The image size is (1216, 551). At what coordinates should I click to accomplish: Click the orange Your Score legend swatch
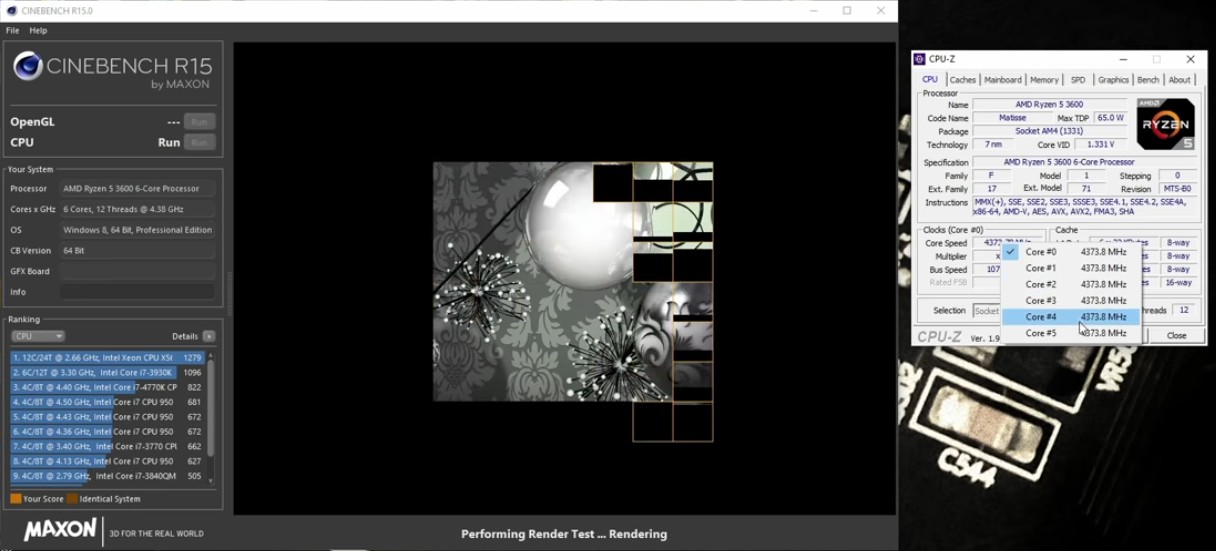[x=16, y=499]
